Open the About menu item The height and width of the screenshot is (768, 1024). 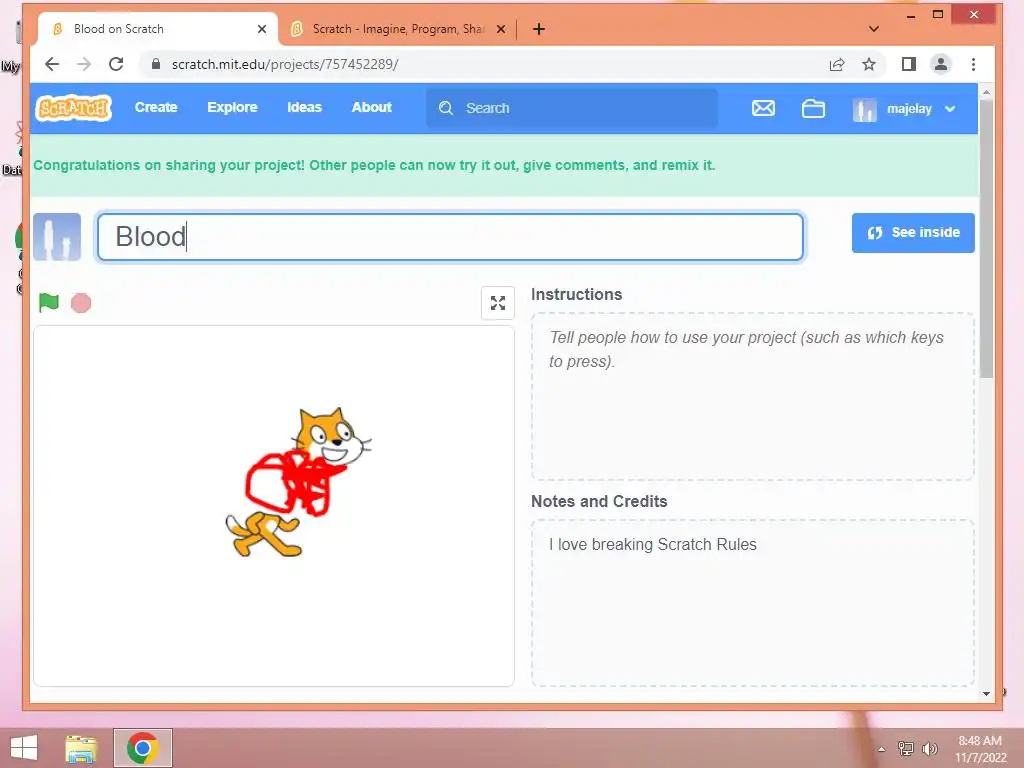tap(372, 108)
